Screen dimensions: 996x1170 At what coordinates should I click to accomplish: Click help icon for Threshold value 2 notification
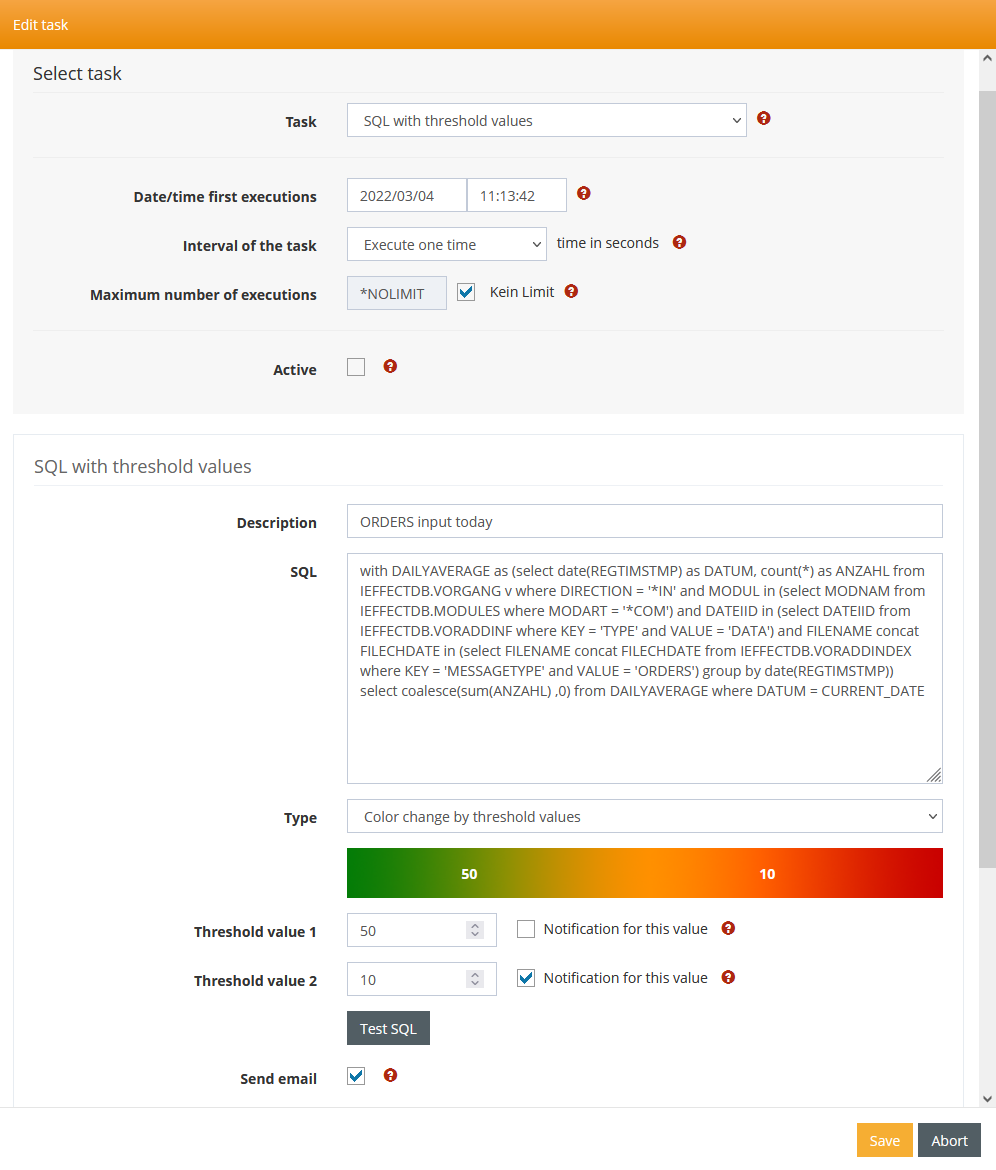(728, 978)
